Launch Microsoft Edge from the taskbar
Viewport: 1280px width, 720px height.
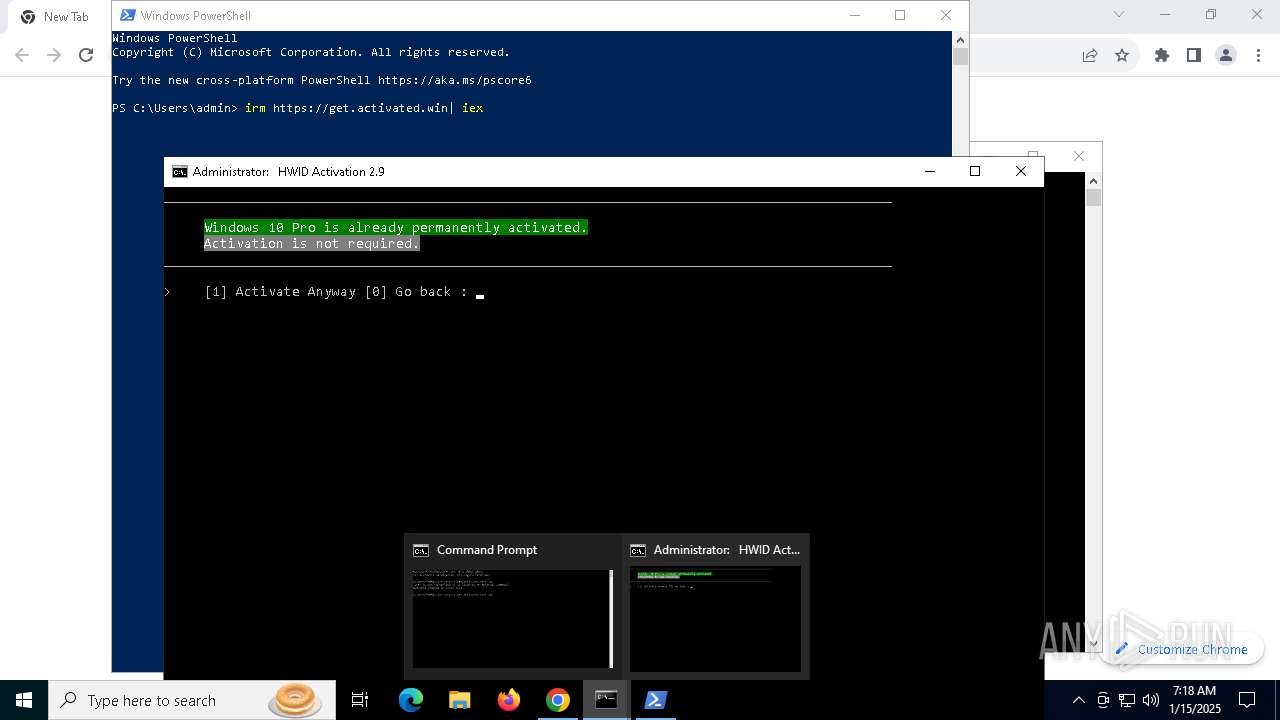coord(411,700)
